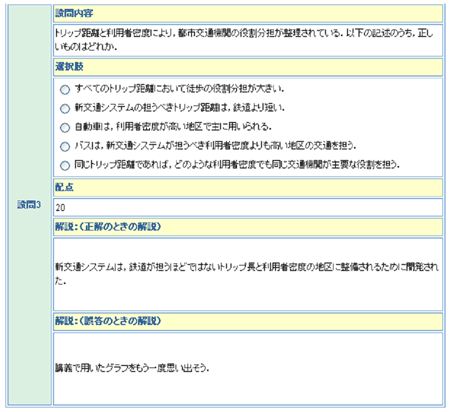Click the label text すべてのトリップ距離において徒歩
Image resolution: width=450 pixels, height=412 pixels.
[179, 89]
